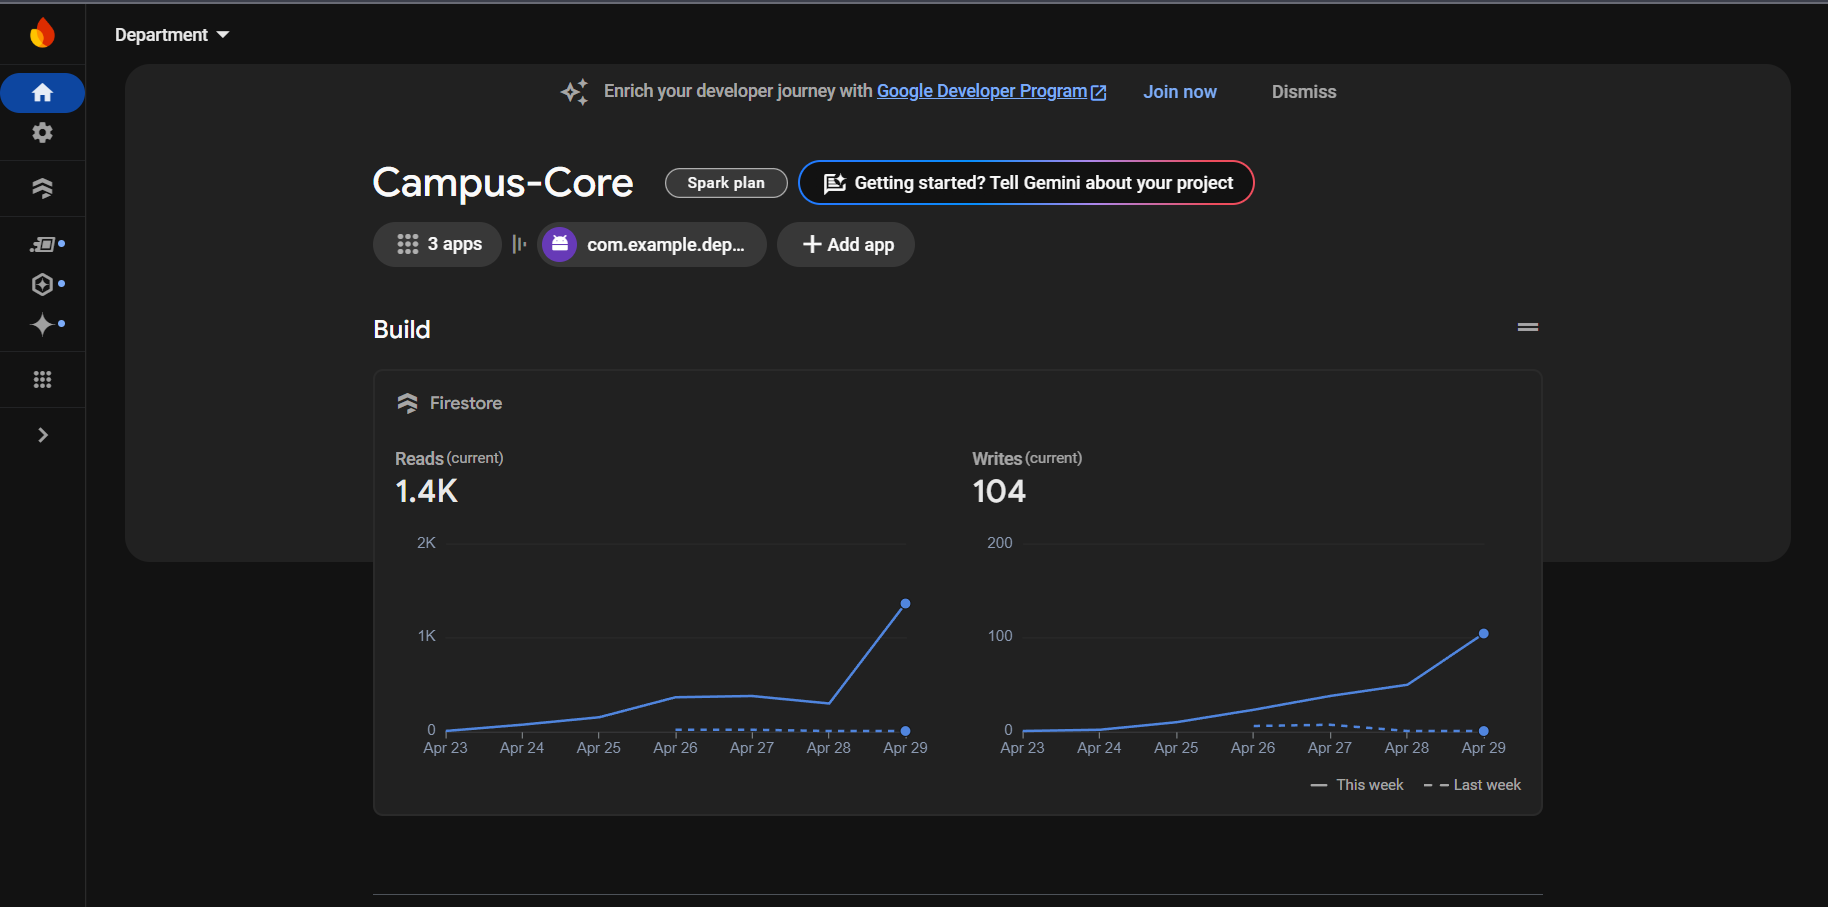Open the Run category truck icon
Viewport: 1828px width, 907px height.
tap(43, 244)
